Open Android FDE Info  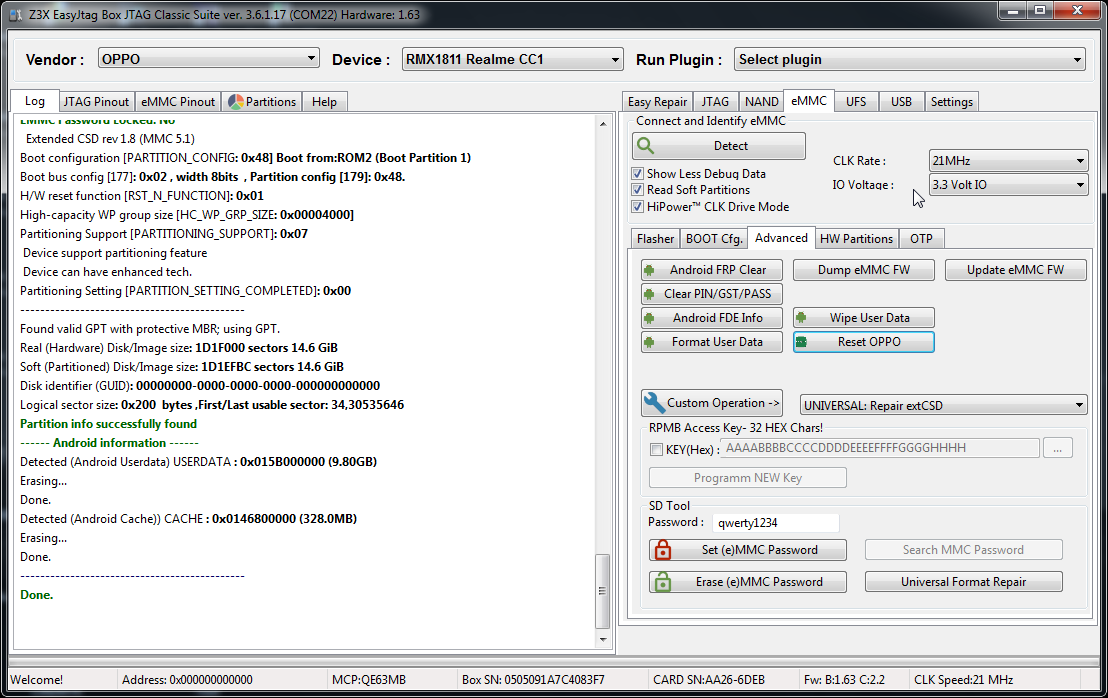(711, 318)
